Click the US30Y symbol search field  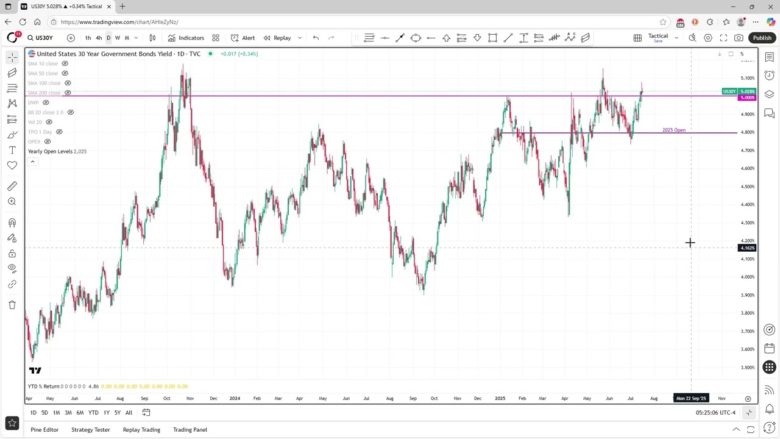point(44,38)
